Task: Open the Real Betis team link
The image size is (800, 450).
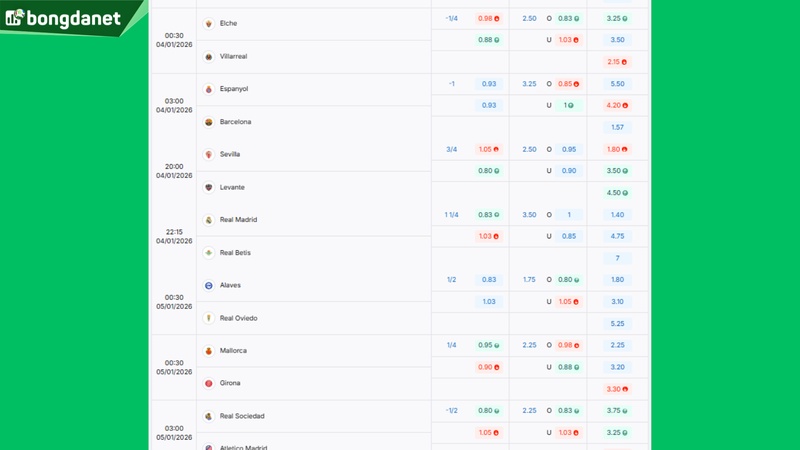Action: [235, 253]
